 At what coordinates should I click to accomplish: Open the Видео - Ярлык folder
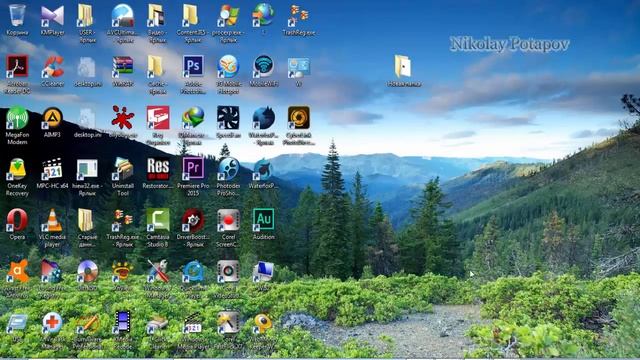157,16
